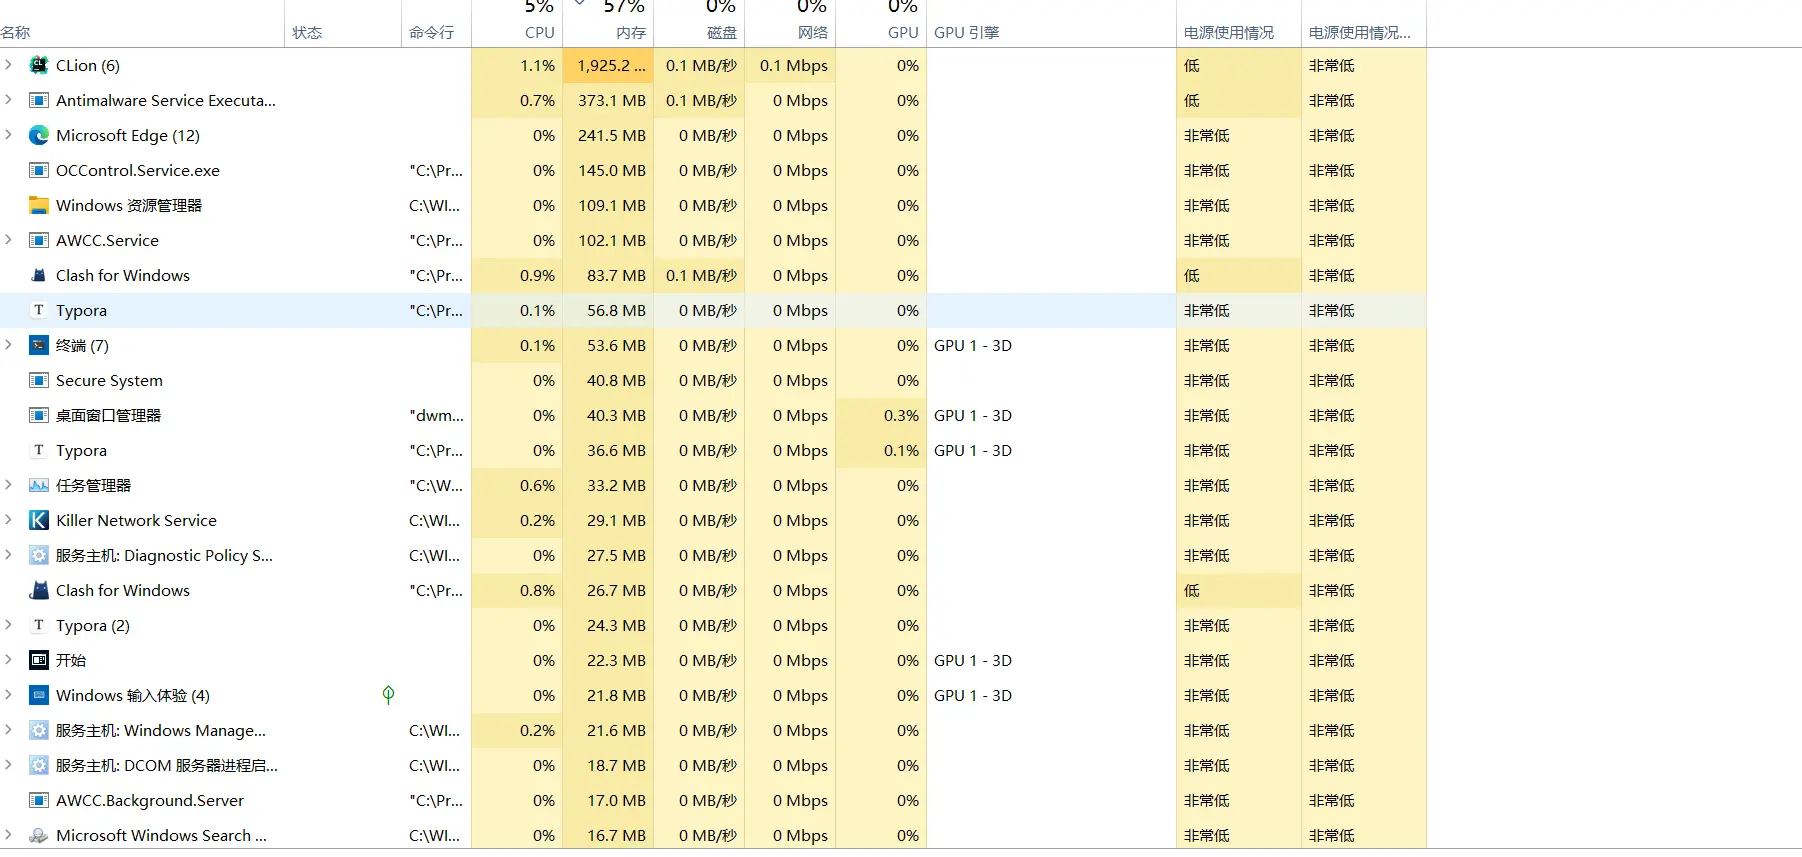Select the OCControl.Service.exe process row
This screenshot has height=857, width=1802.
pos(138,171)
